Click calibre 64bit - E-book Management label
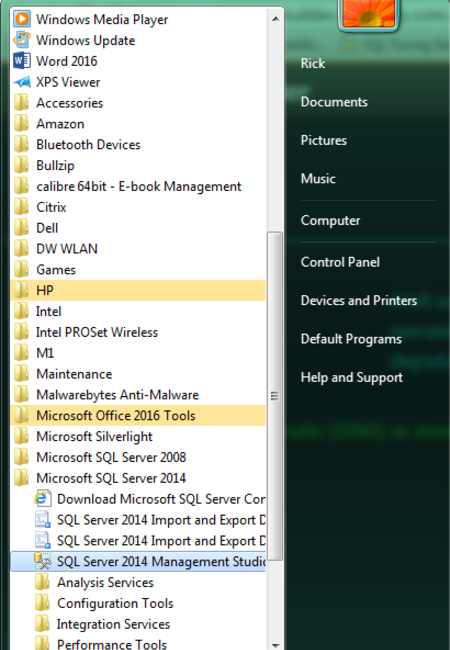Viewport: 450px width, 650px height. (139, 187)
